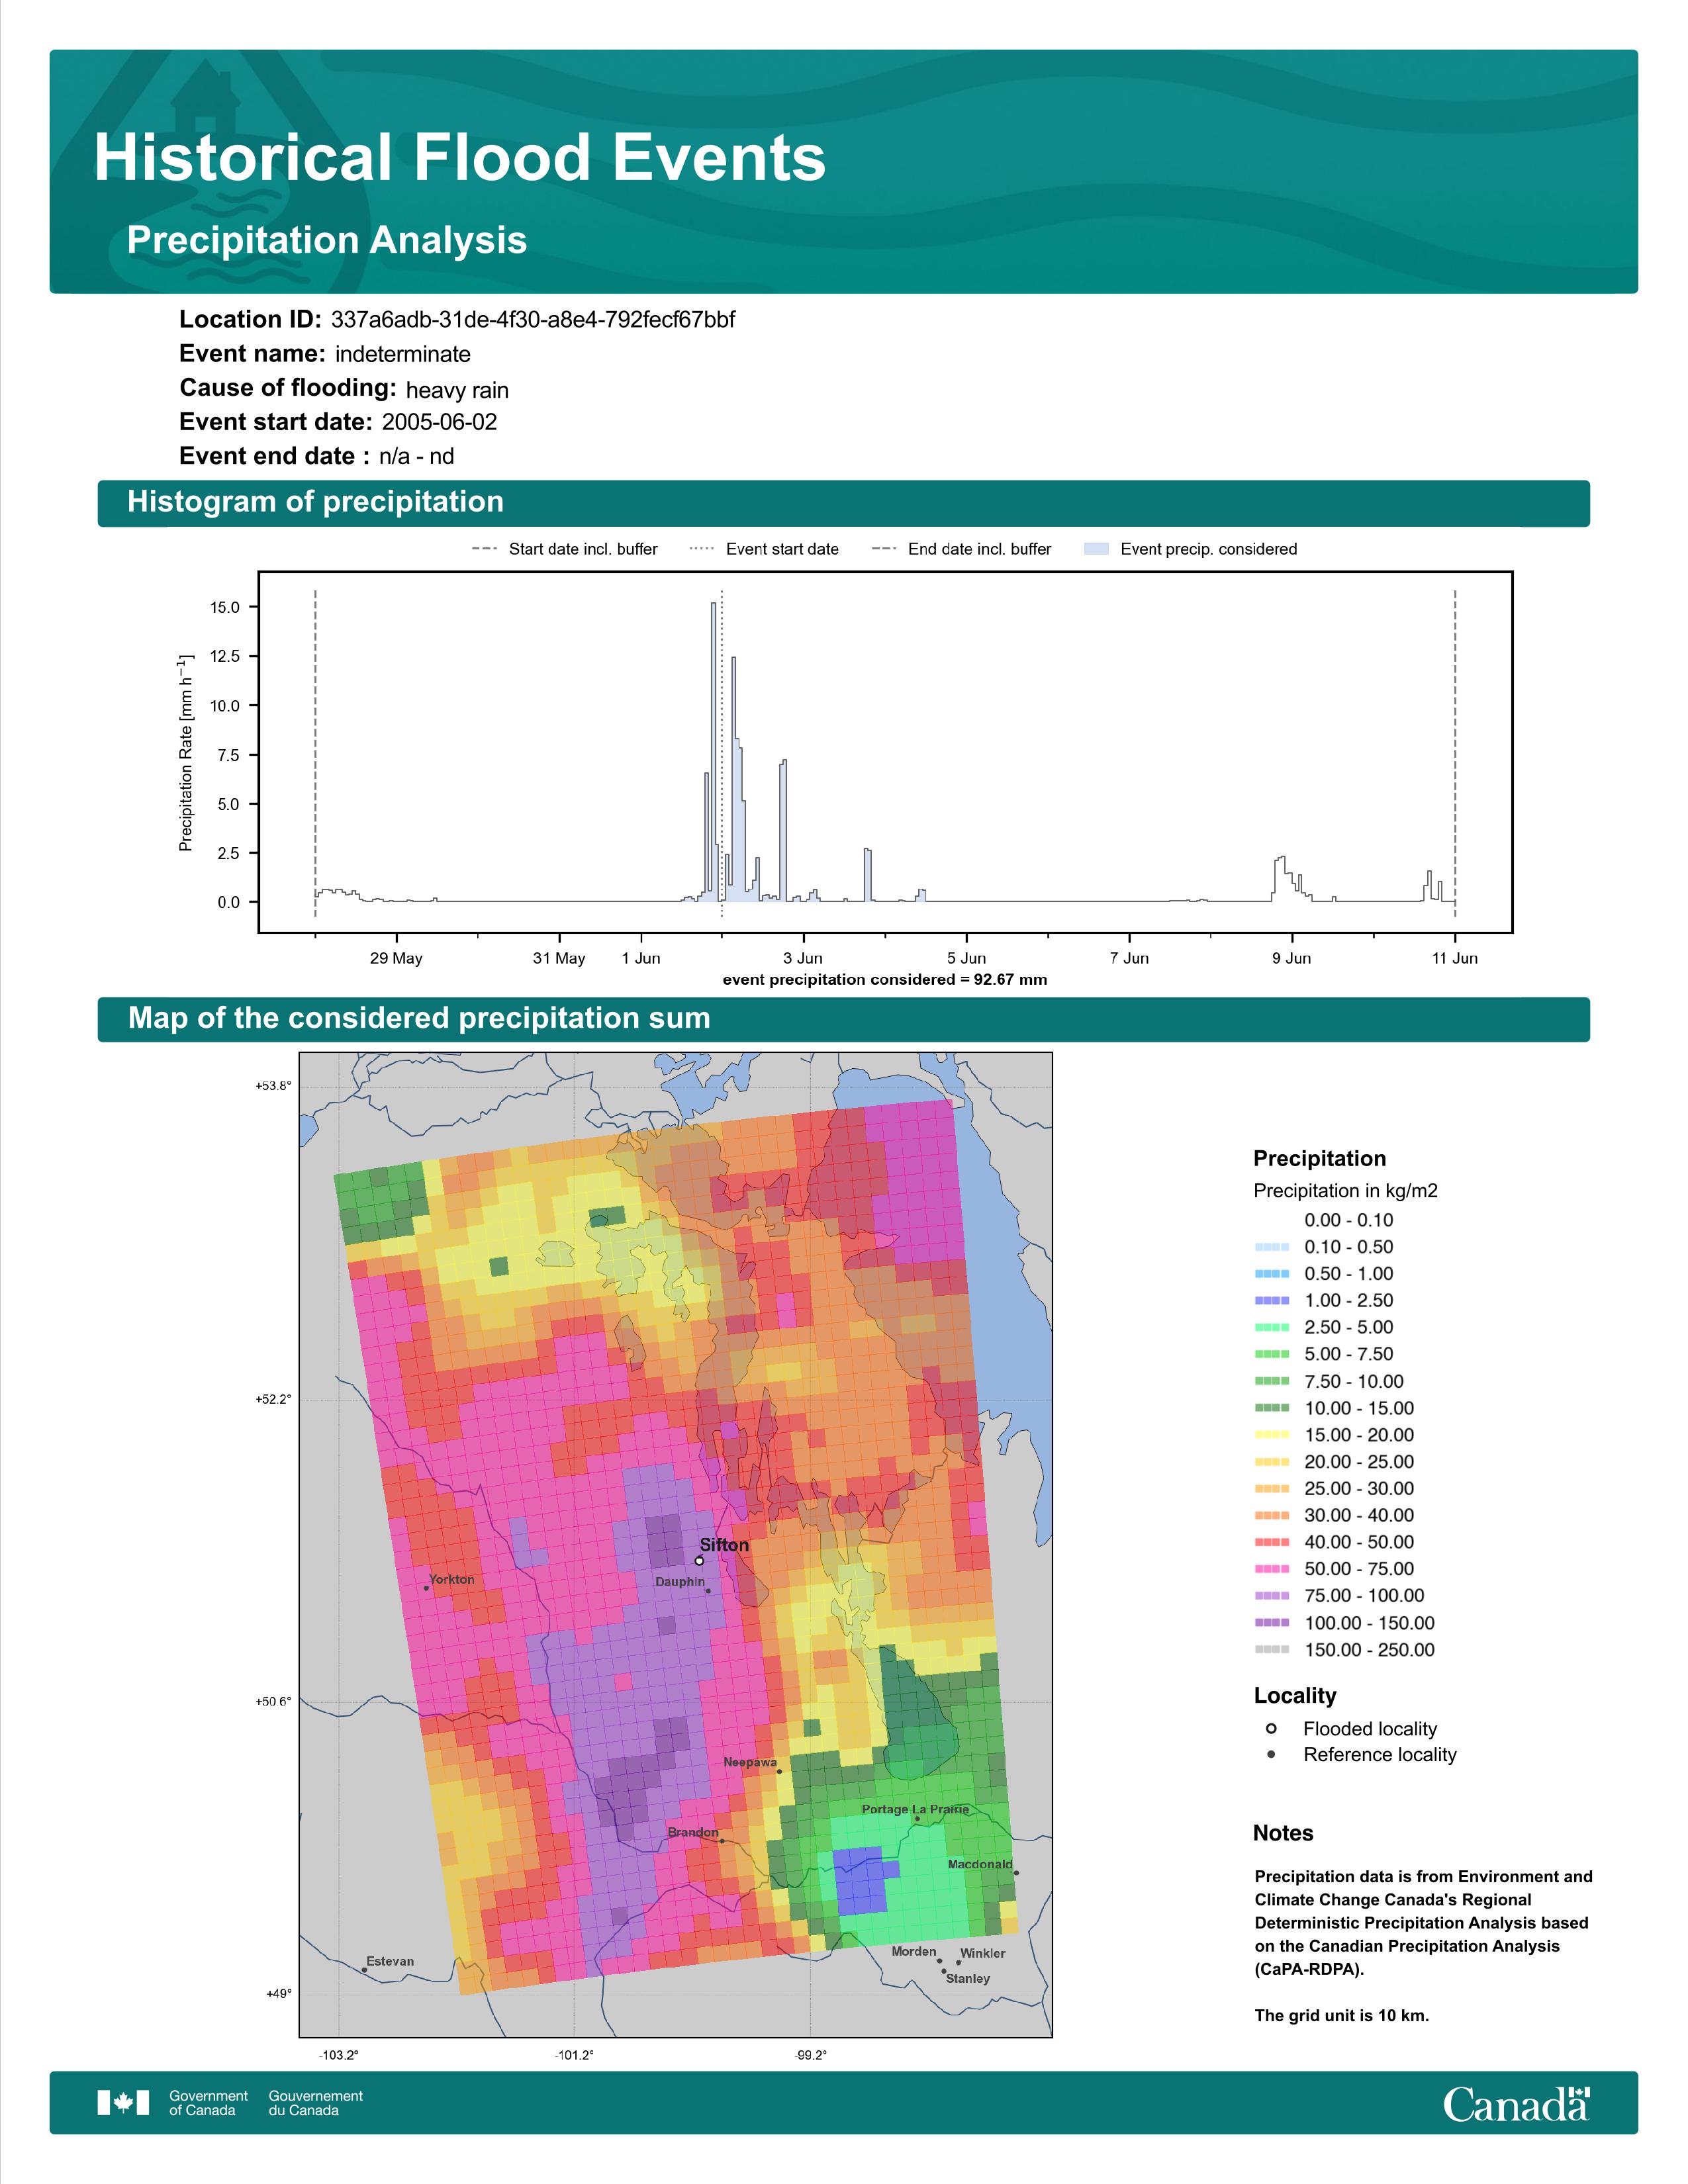This screenshot has height=2184, width=1688.
Task: Click the Brandon locality label on map
Action: [x=693, y=1832]
